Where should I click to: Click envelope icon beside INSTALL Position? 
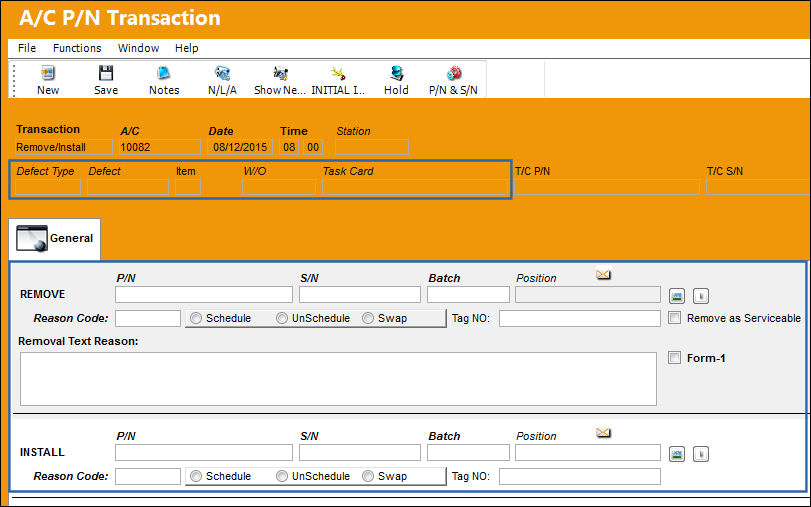[603, 433]
